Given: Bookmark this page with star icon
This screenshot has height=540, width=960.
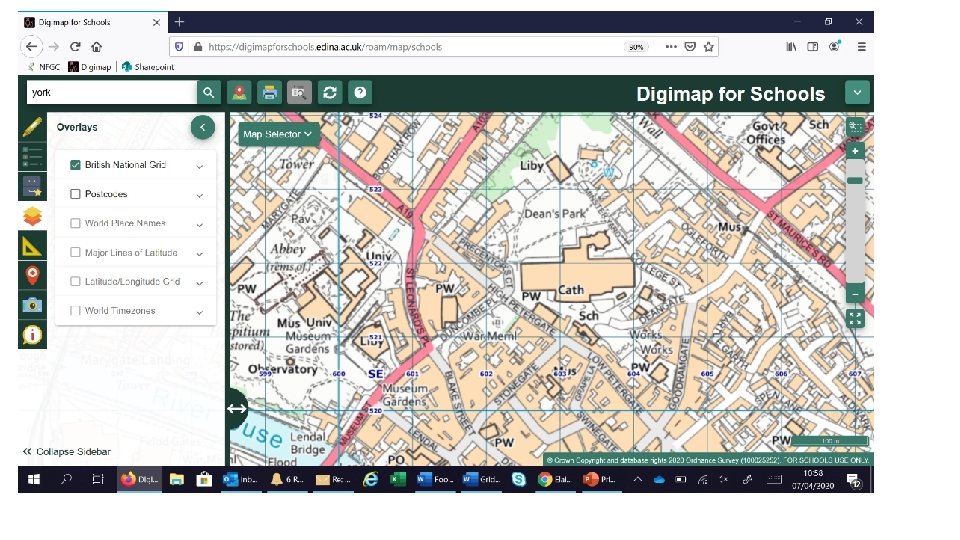Looking at the screenshot, I should pyautogui.click(x=708, y=47).
